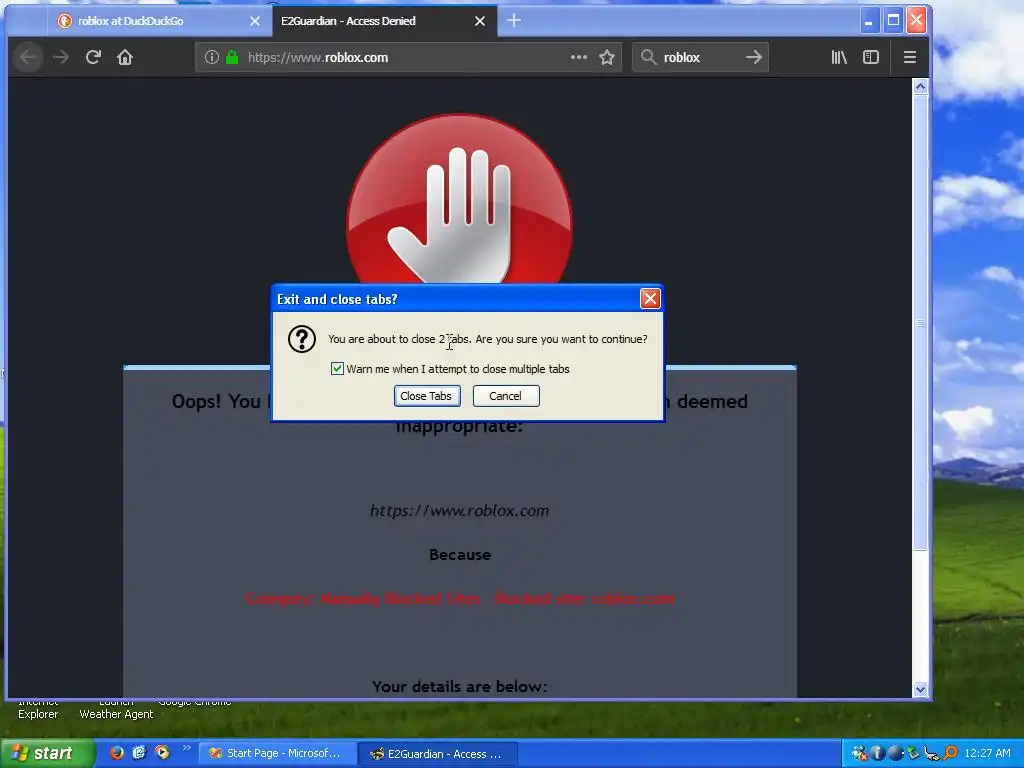Submit the roblox search with arrow
Screen dimensions: 1024x768
[x=754, y=57]
